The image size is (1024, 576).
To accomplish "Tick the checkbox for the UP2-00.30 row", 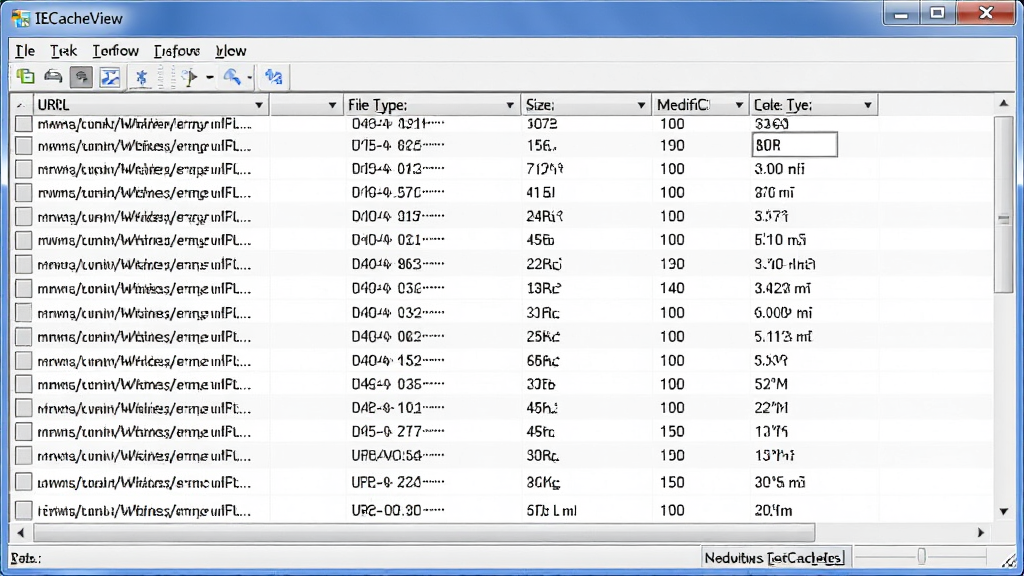I will click(24, 510).
